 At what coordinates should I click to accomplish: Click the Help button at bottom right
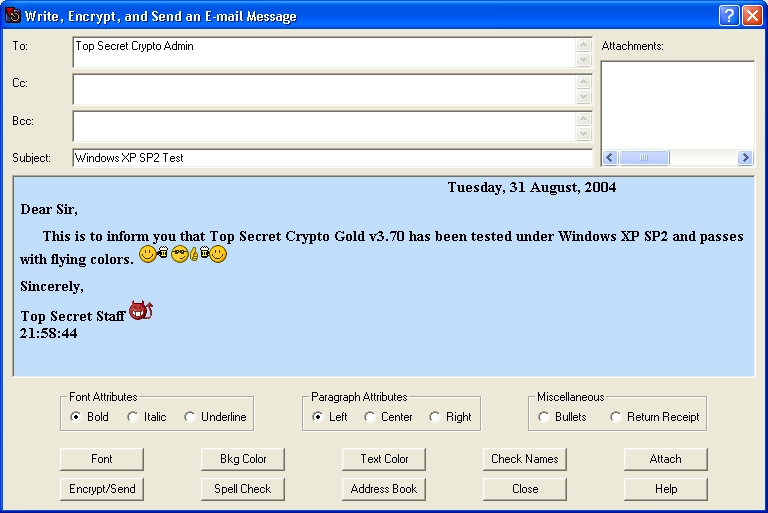coord(666,489)
